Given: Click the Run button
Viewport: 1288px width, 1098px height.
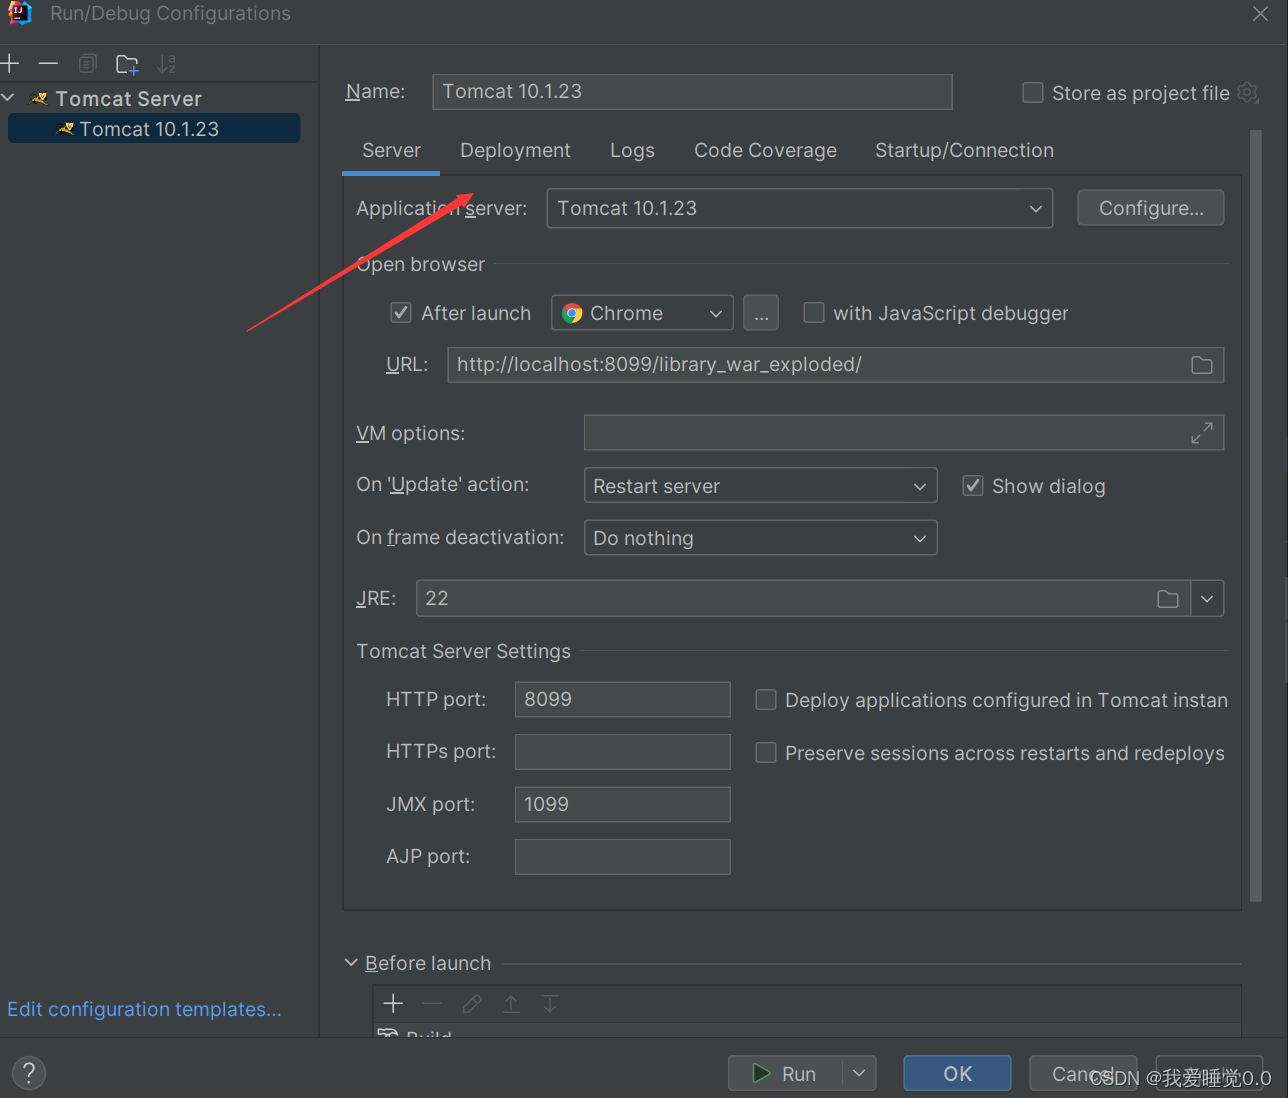Looking at the screenshot, I should [786, 1073].
